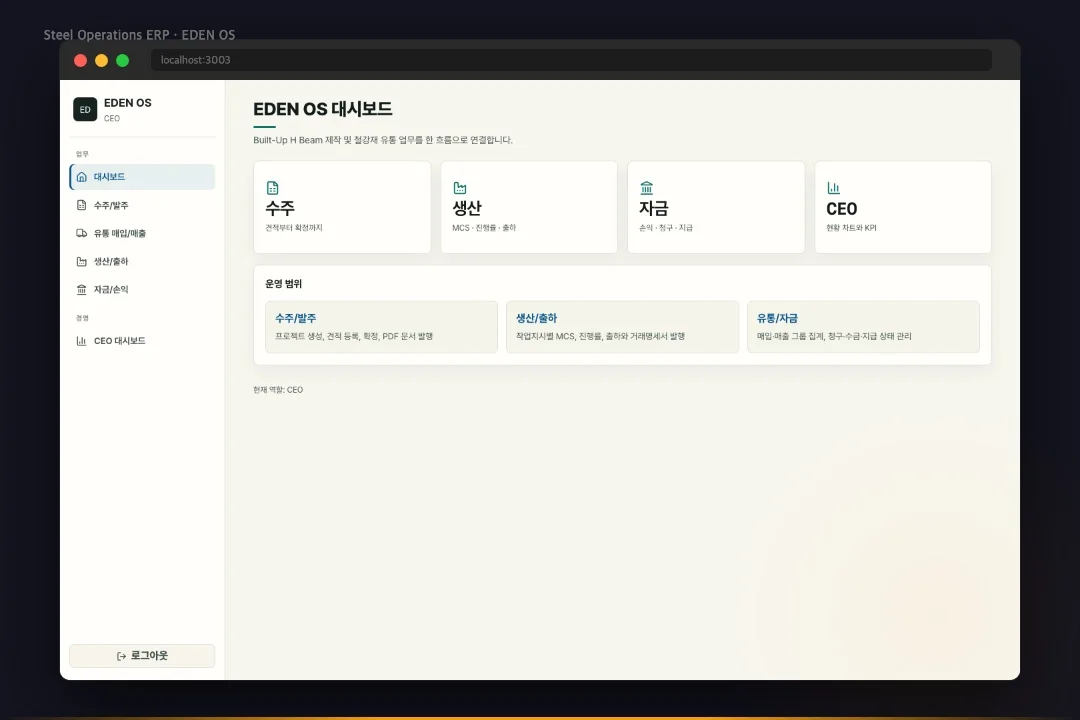This screenshot has height=720, width=1080.
Task: Open 자금/손익 menu item
Action: click(x=142, y=290)
